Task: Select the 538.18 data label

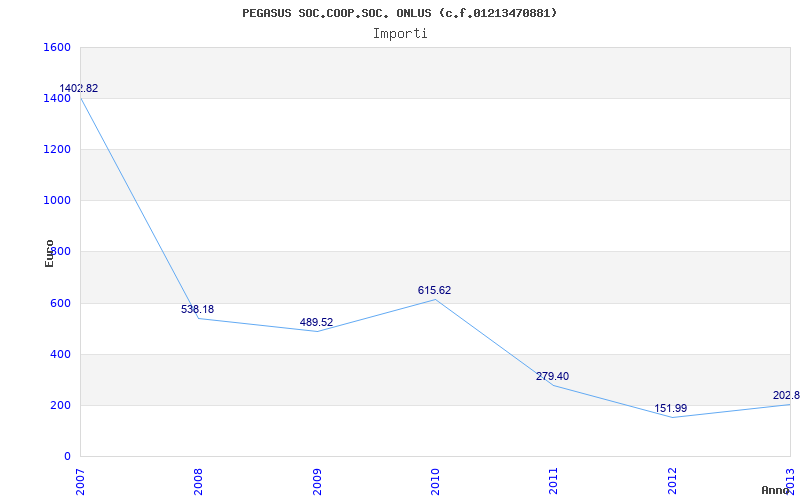Action: 197,309
